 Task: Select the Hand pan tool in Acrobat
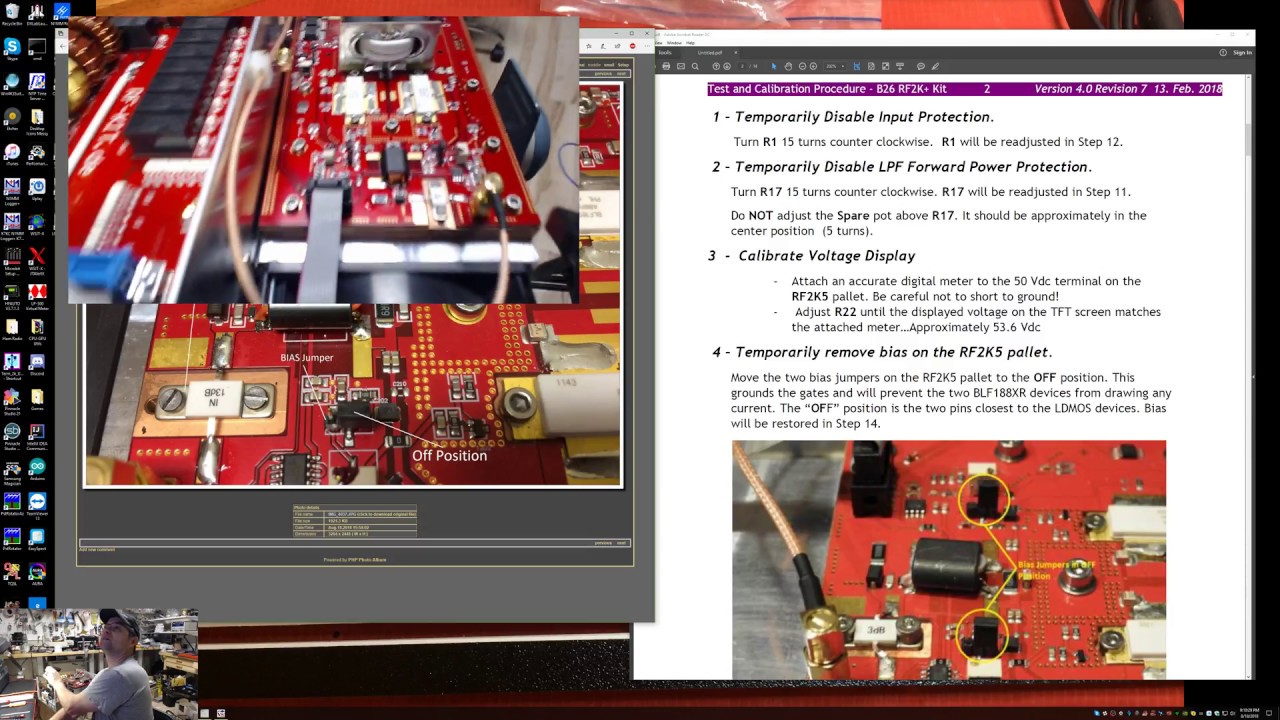pyautogui.click(x=788, y=66)
